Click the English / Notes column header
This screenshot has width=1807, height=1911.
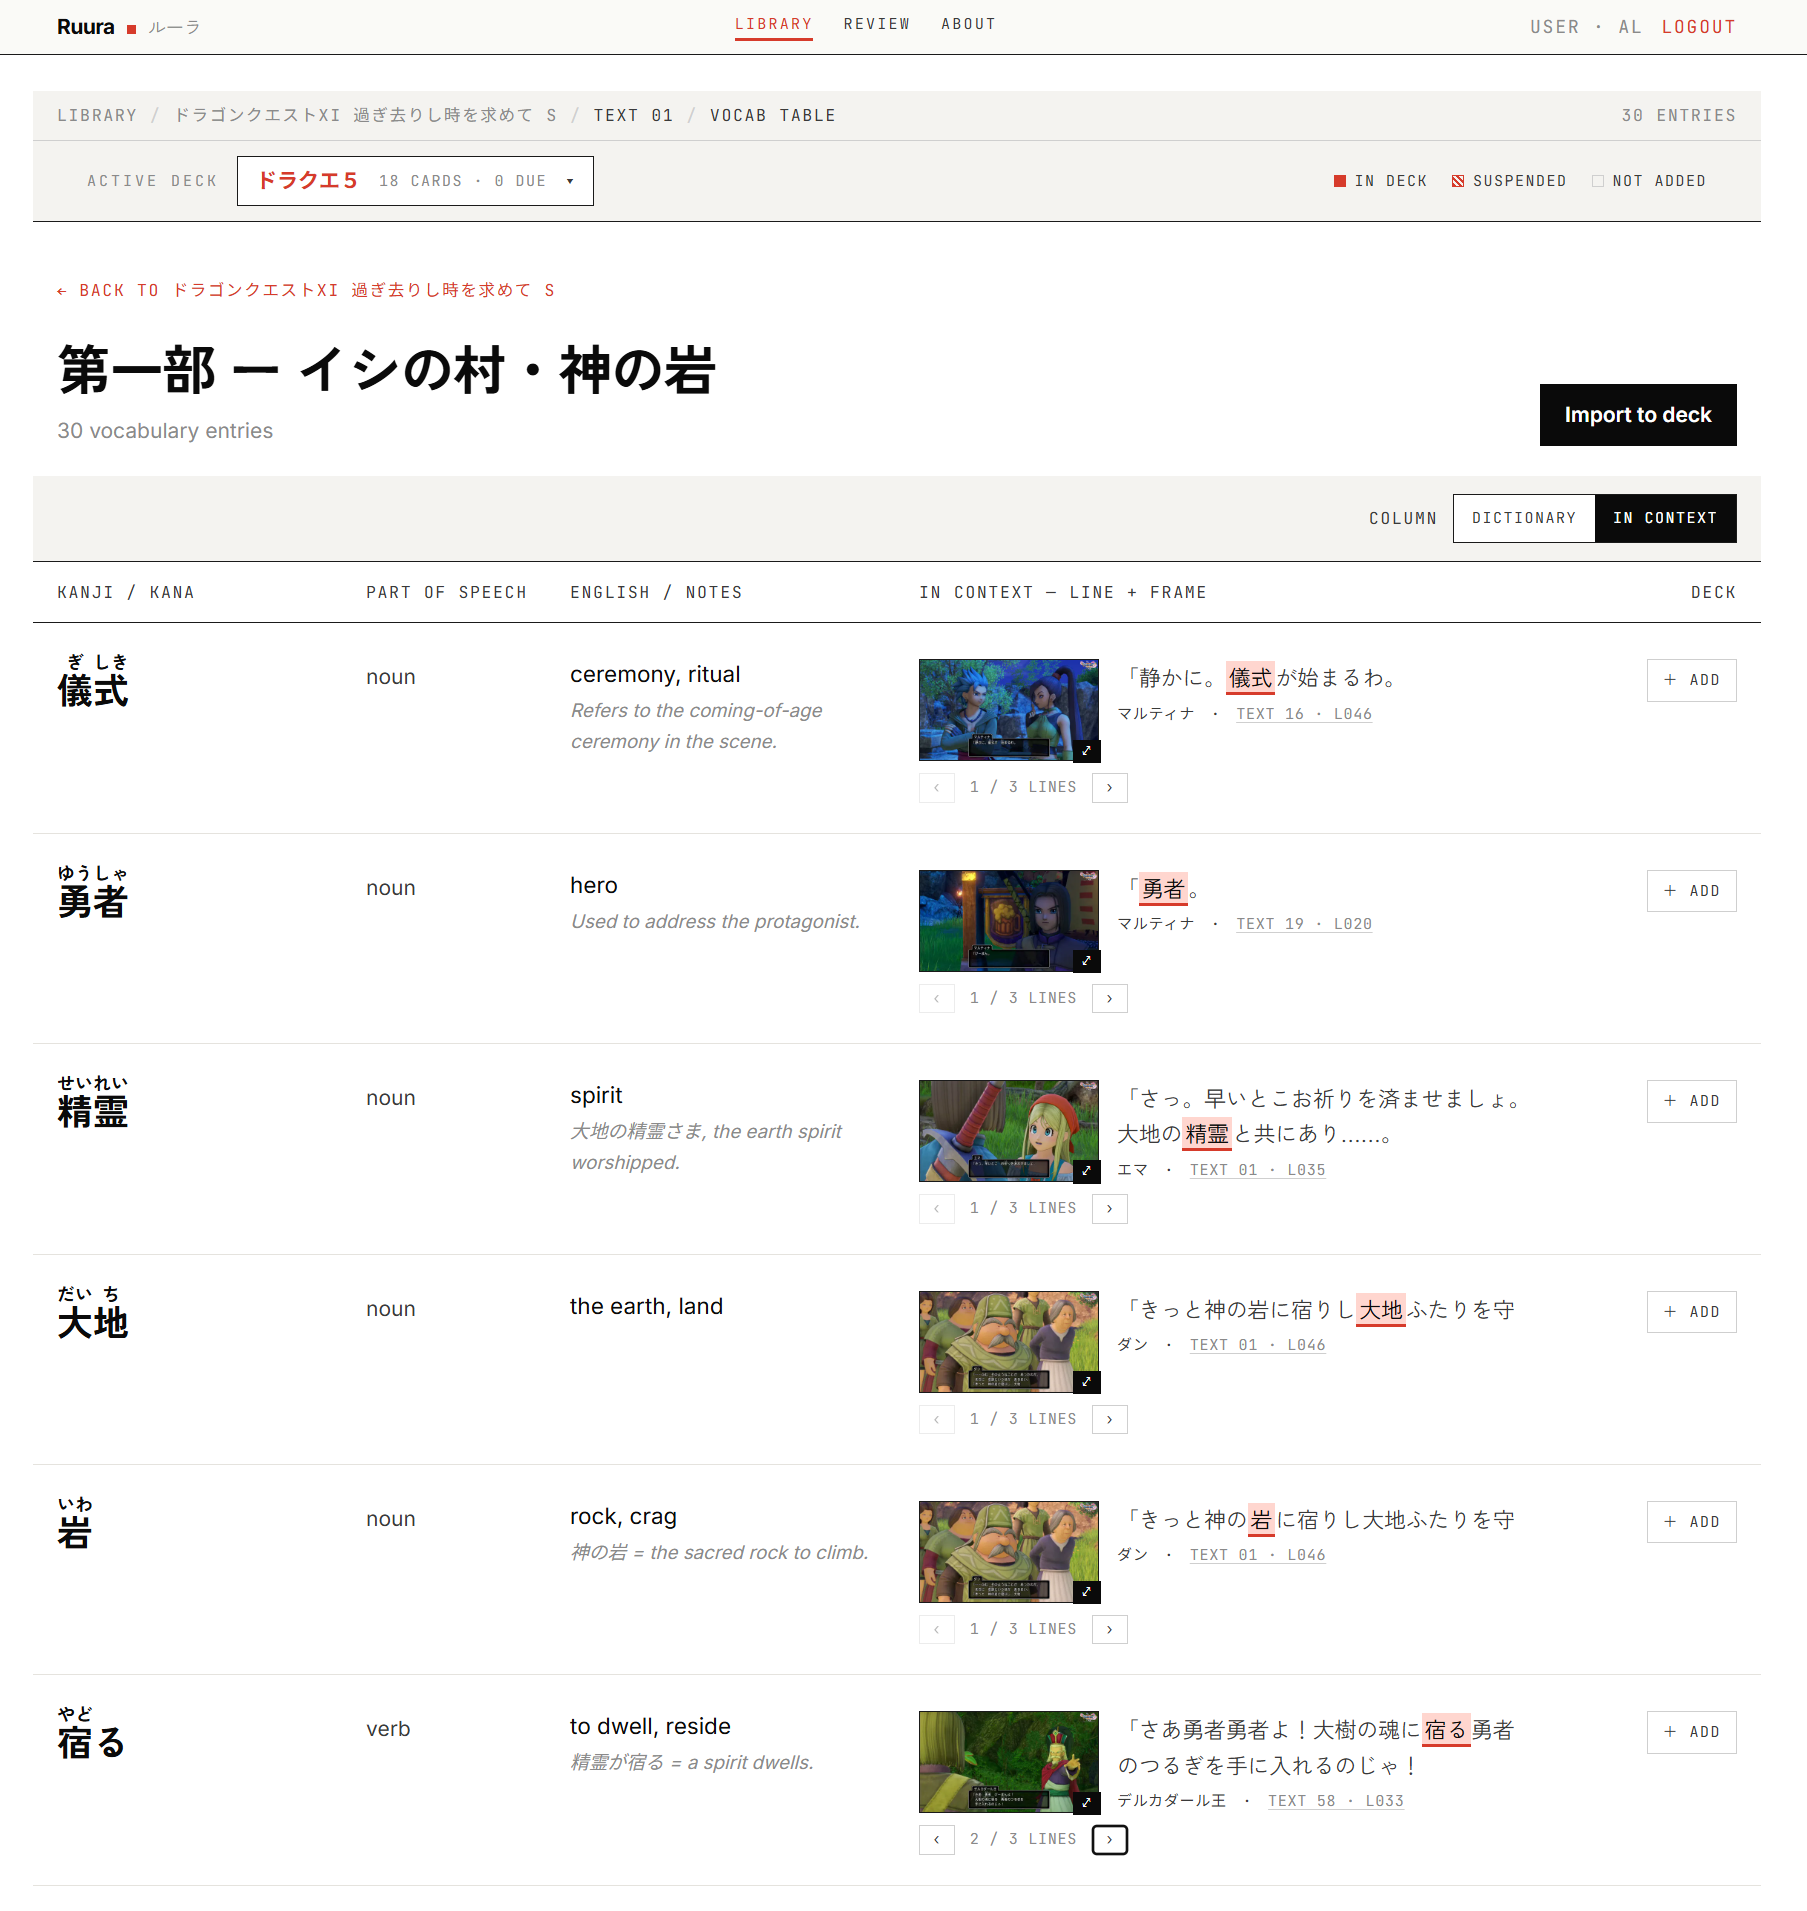[x=656, y=593]
